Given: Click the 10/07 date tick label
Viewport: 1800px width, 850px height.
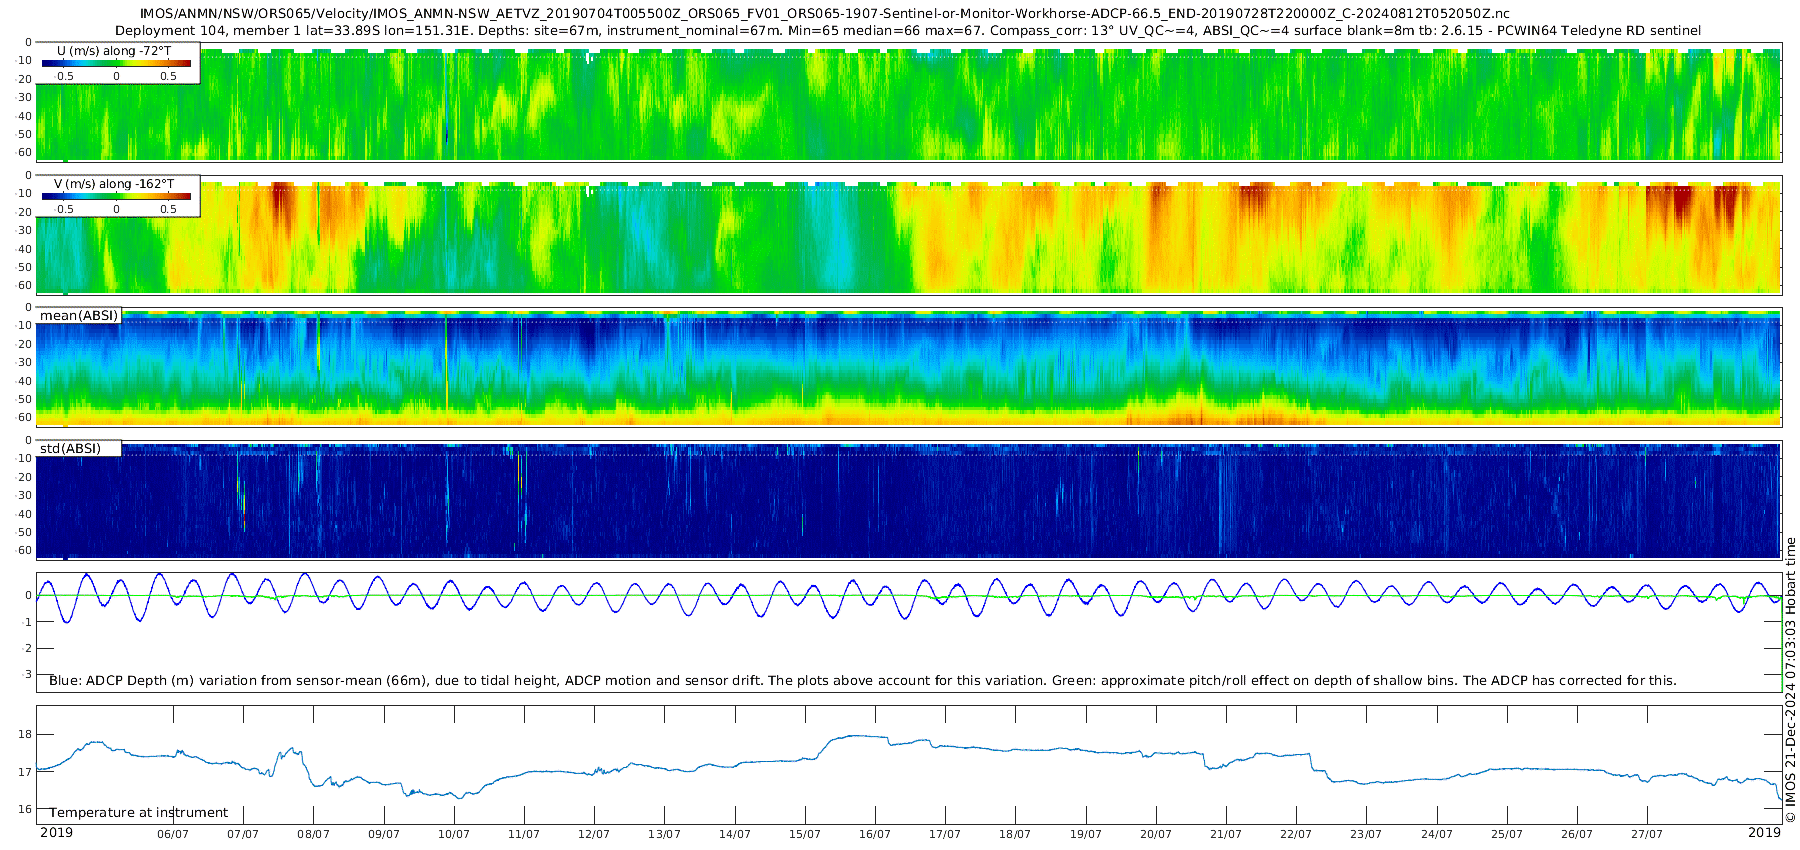Looking at the screenshot, I should [x=454, y=834].
